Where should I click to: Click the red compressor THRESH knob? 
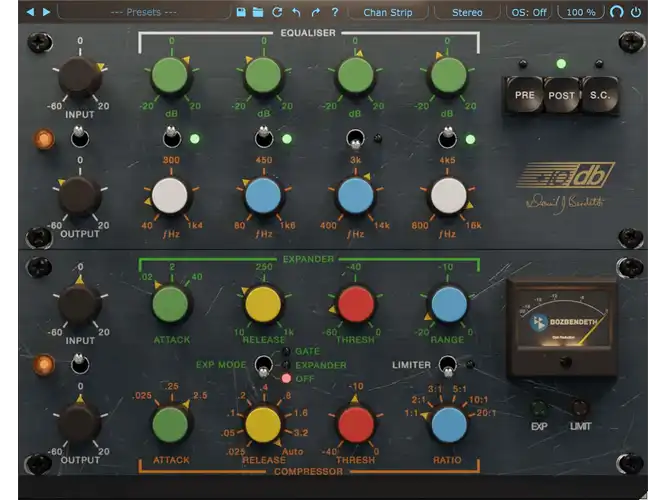tap(356, 424)
